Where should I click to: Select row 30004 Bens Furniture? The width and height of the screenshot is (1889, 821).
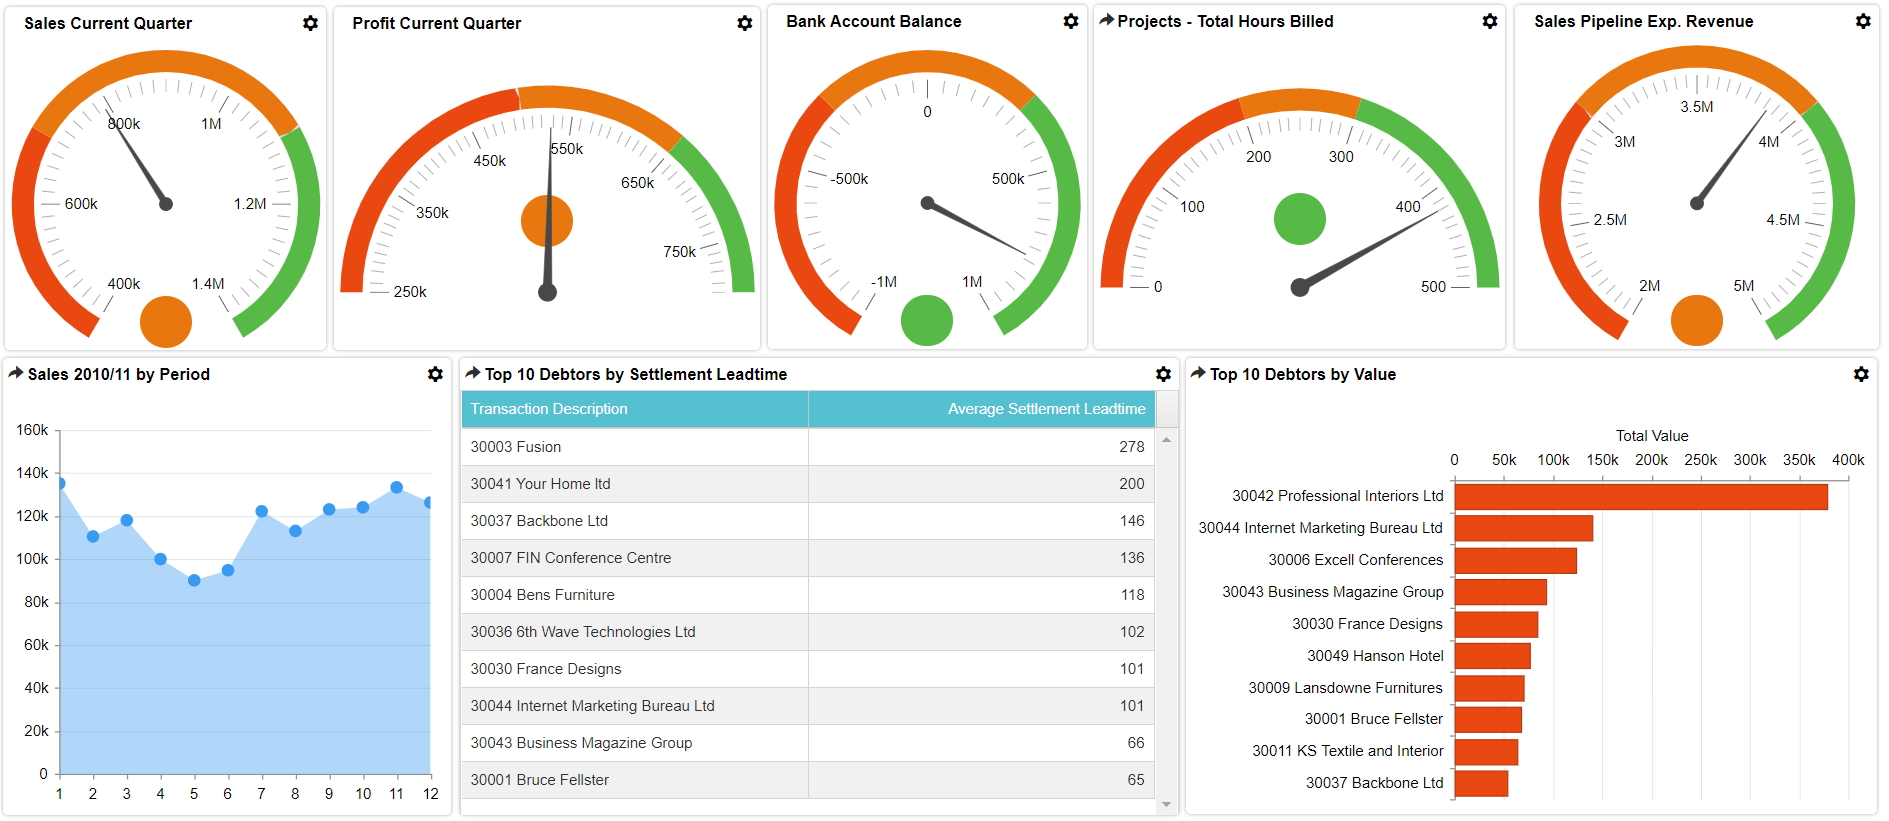click(808, 595)
